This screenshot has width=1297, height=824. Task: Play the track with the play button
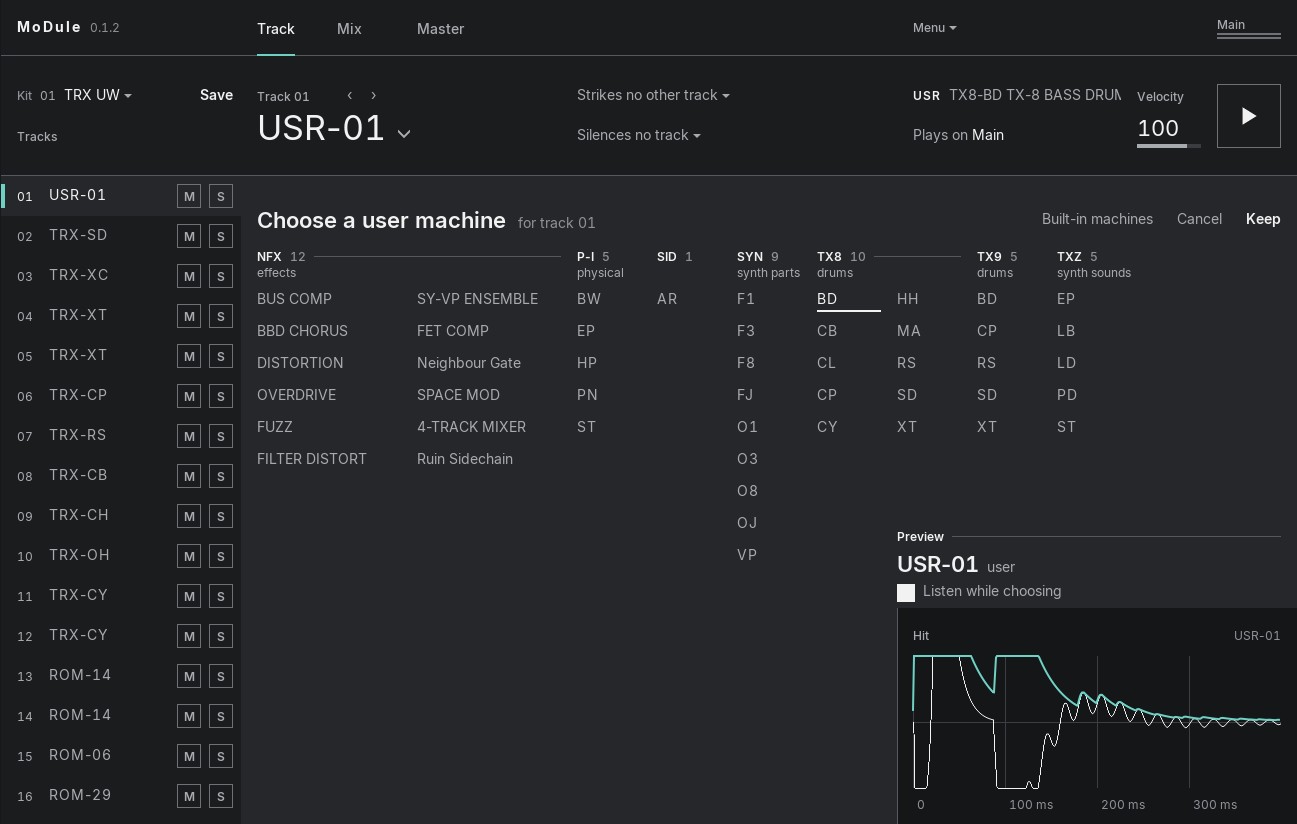point(1248,116)
